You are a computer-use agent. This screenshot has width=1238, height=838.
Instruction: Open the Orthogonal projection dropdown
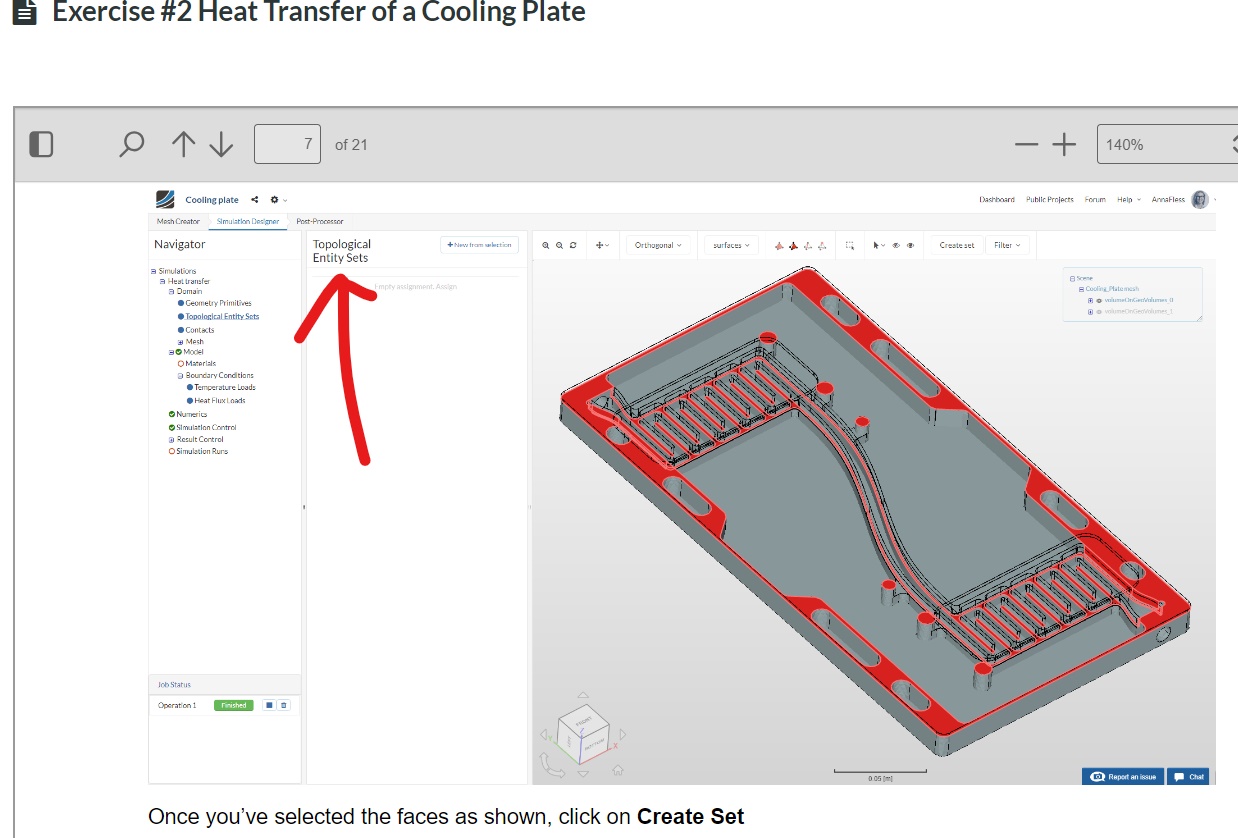coord(657,245)
